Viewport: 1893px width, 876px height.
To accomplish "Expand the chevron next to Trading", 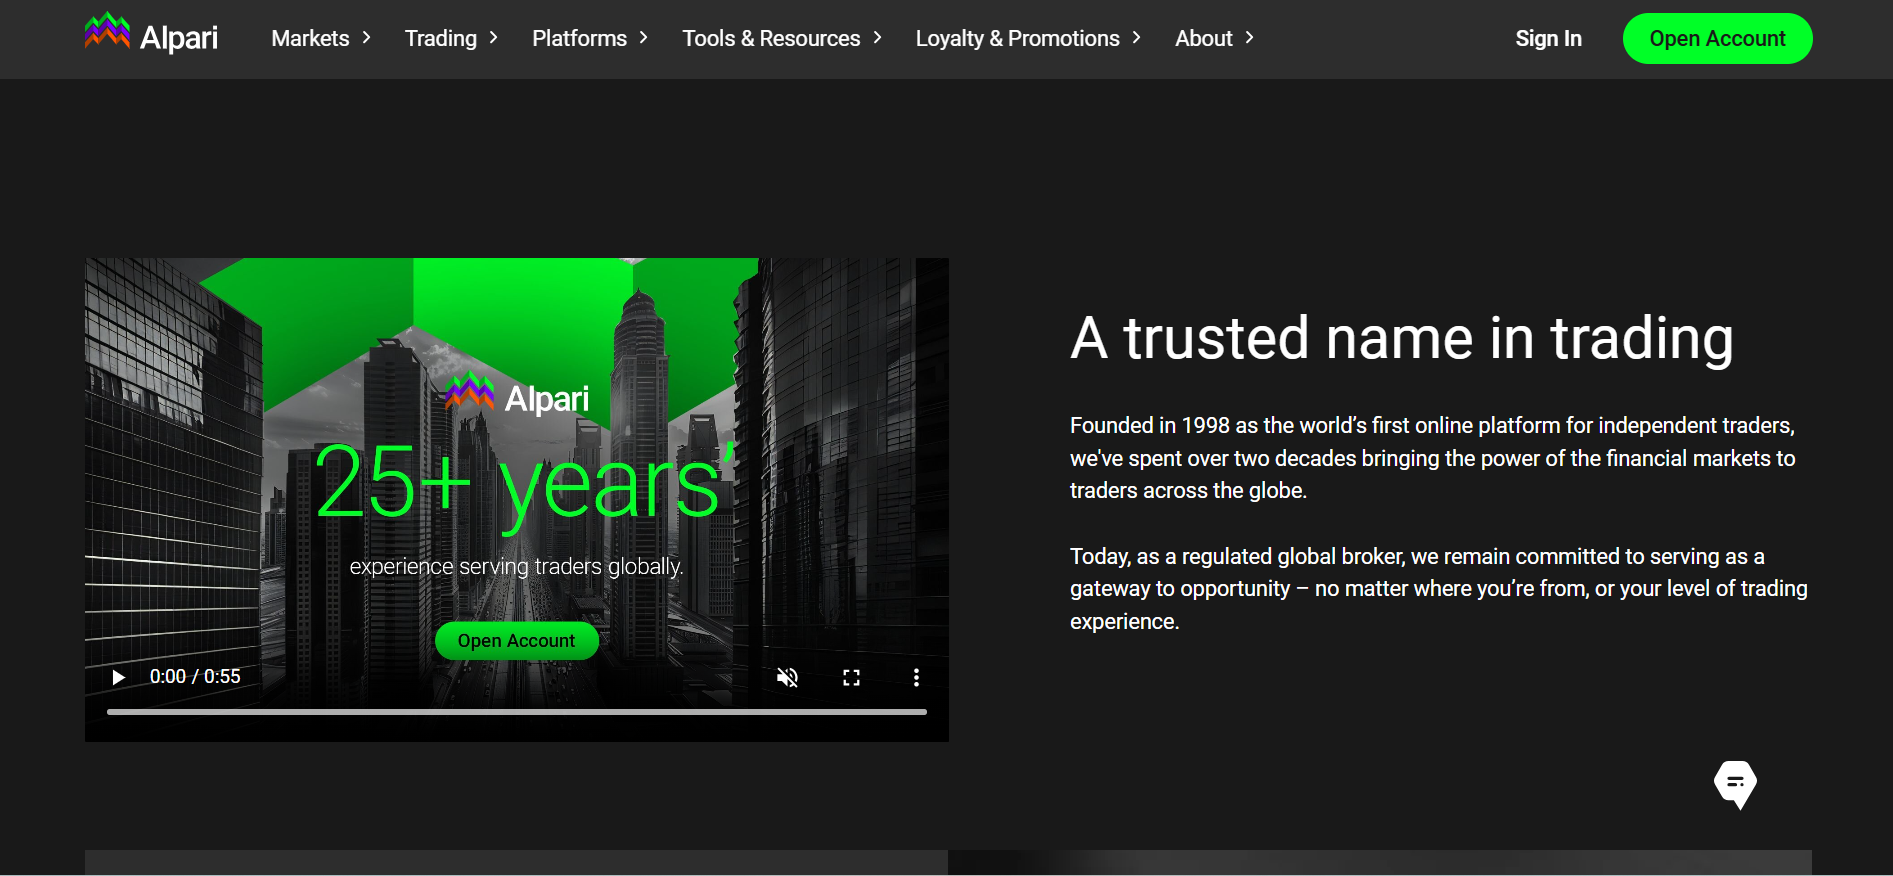I will coord(494,38).
